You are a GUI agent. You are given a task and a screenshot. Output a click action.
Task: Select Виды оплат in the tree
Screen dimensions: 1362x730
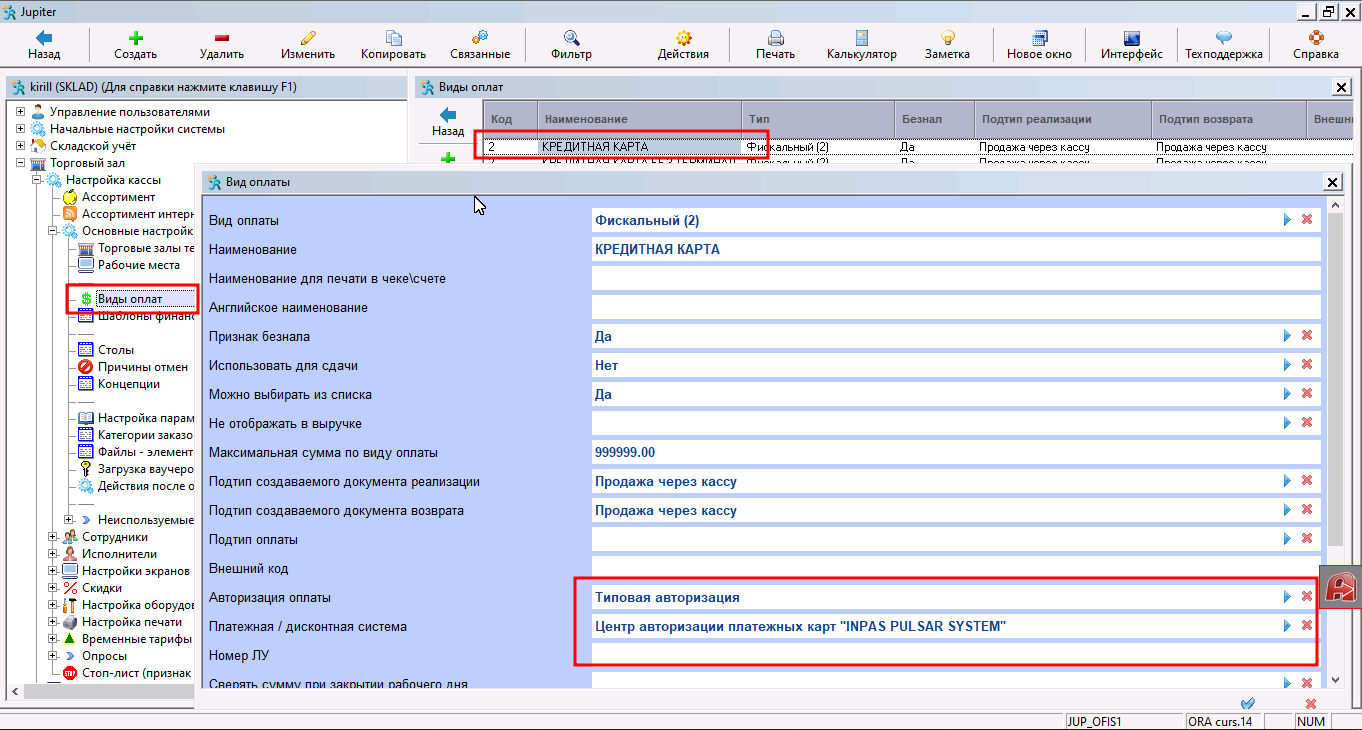coord(130,299)
